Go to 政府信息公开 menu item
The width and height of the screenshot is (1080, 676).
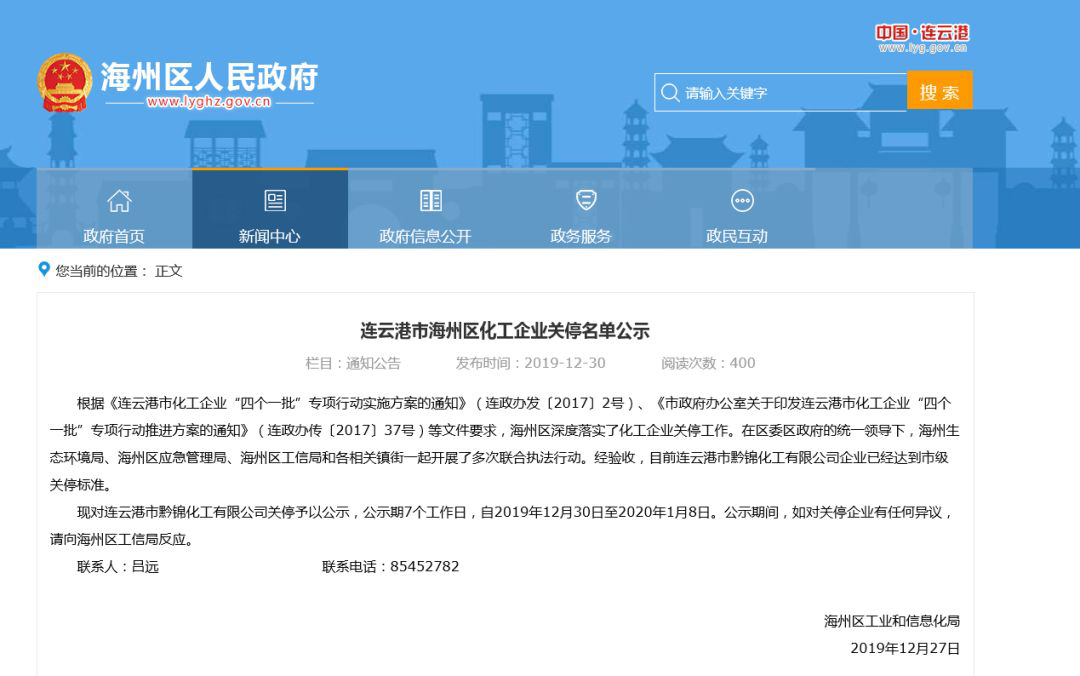[426, 209]
